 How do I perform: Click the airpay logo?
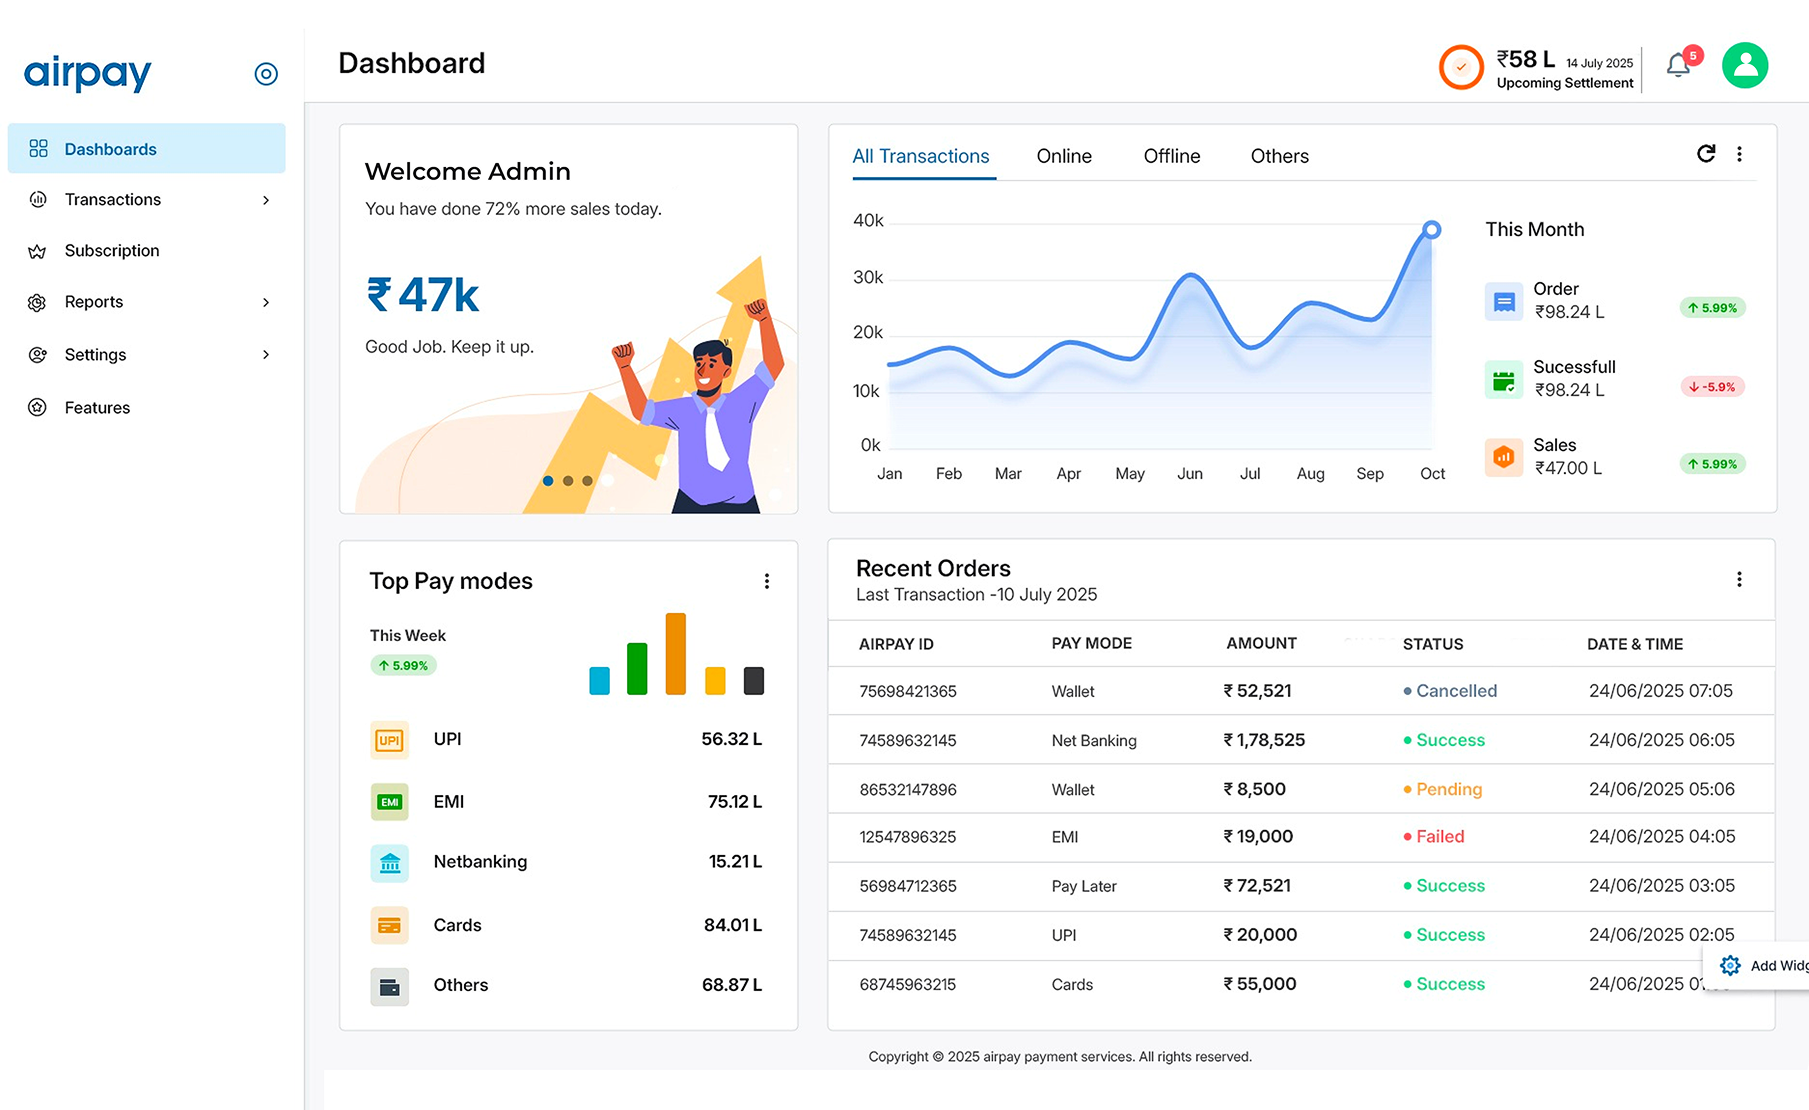[87, 73]
